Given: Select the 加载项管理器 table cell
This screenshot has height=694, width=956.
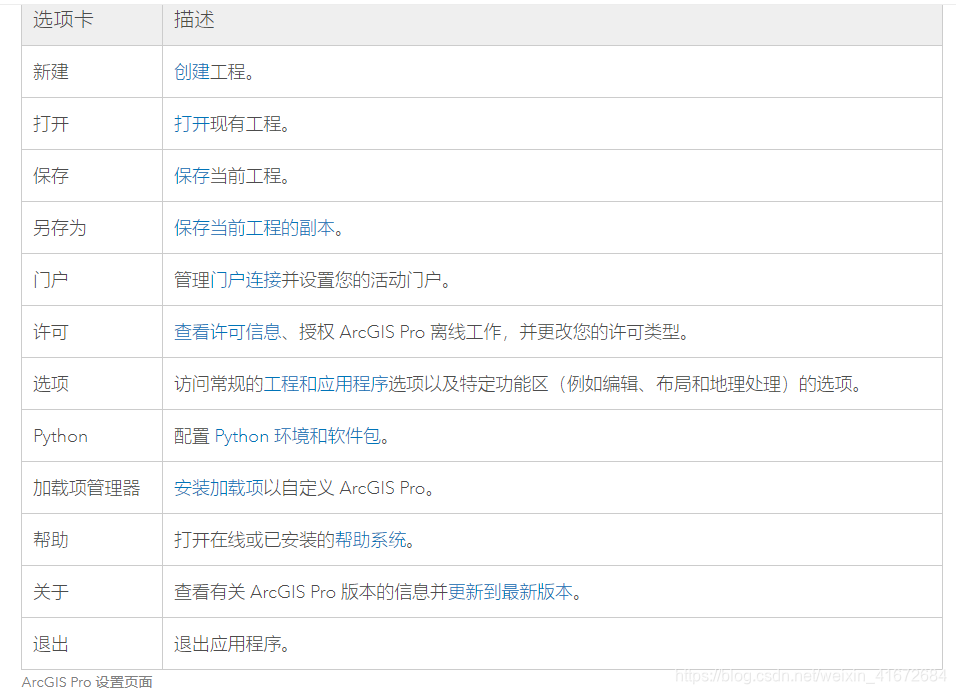Looking at the screenshot, I should pyautogui.click(x=86, y=488).
